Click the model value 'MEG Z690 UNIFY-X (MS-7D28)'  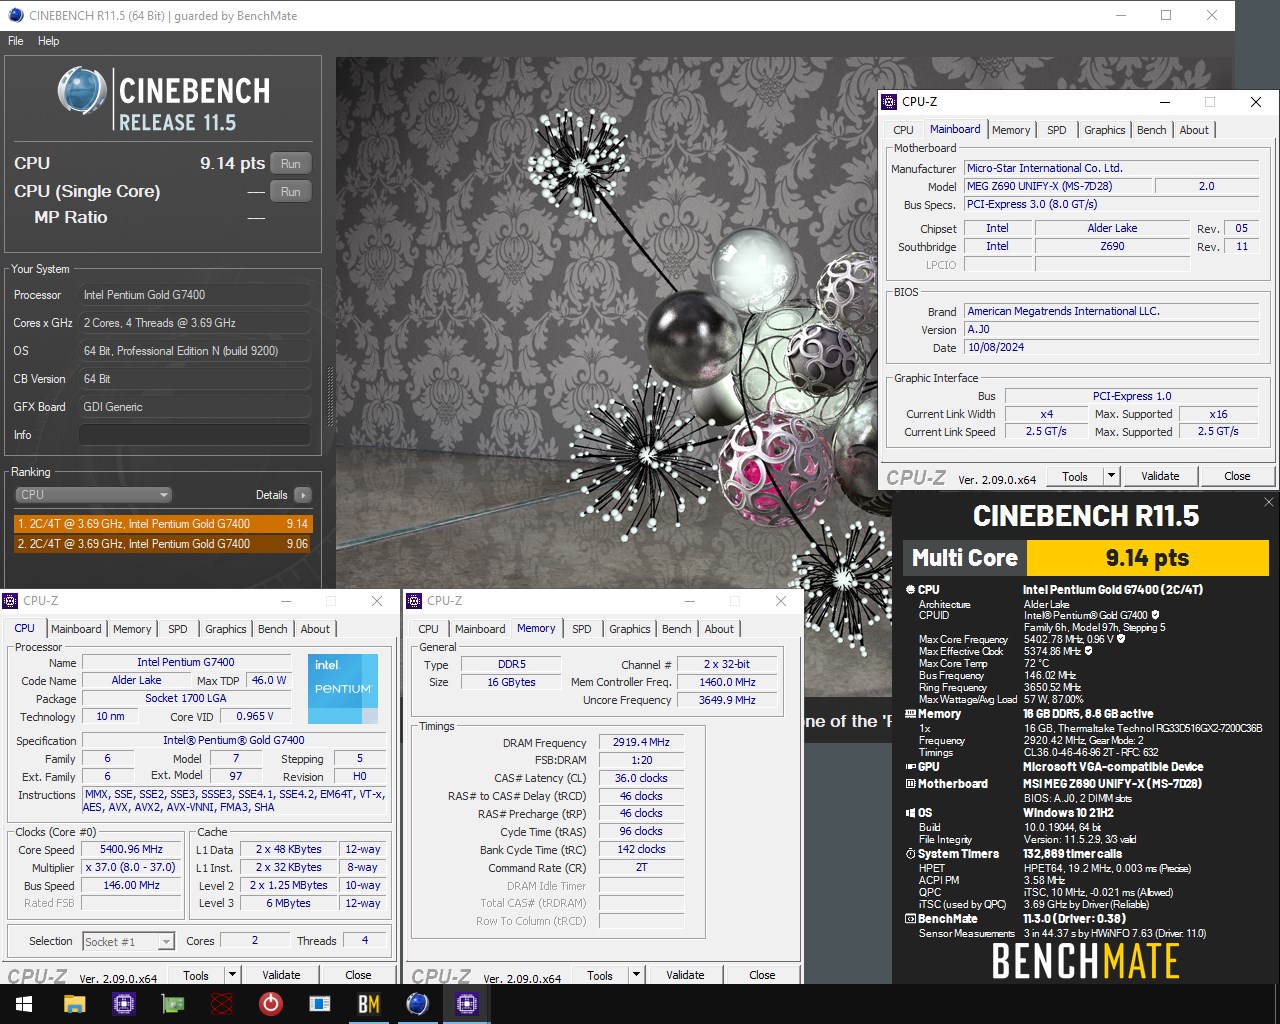[1058, 186]
